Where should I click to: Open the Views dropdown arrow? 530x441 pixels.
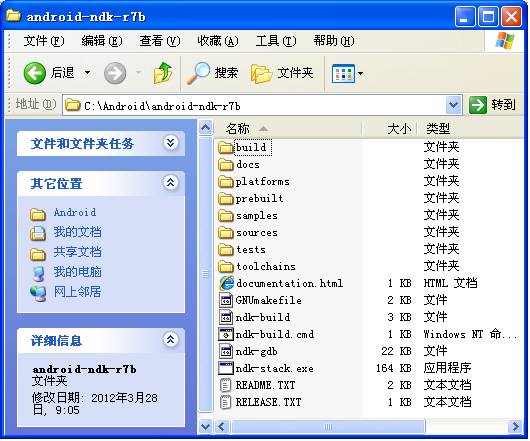click(x=360, y=73)
